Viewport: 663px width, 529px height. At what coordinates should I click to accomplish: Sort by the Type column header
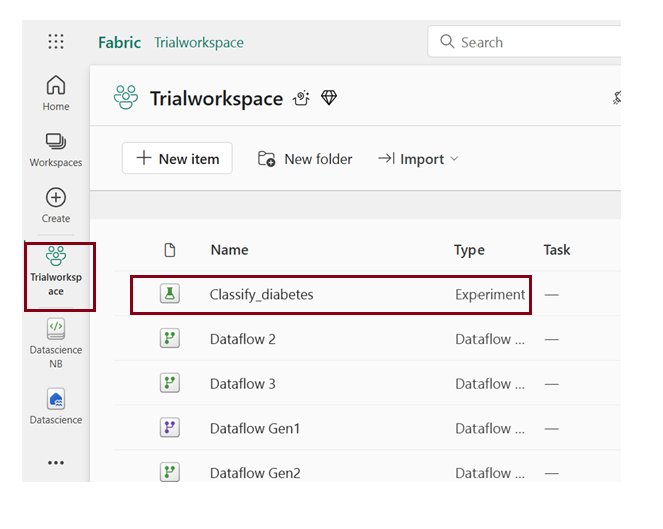(469, 250)
